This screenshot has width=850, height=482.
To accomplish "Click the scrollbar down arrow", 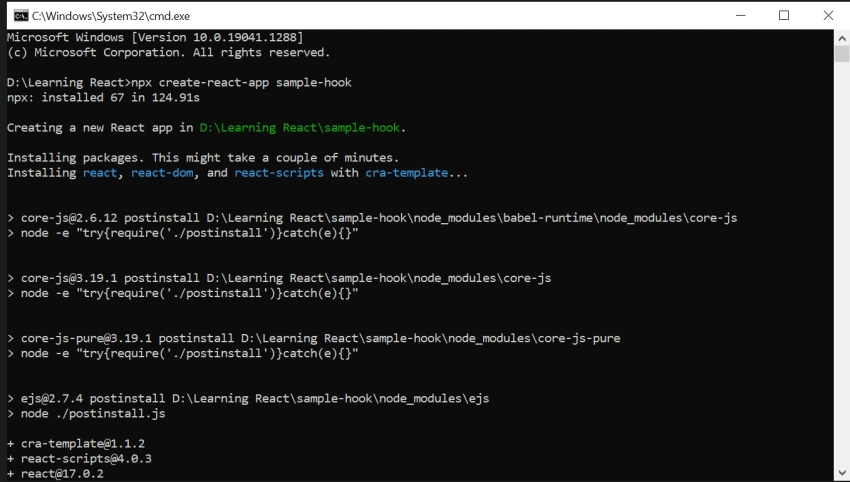I will coord(842,472).
